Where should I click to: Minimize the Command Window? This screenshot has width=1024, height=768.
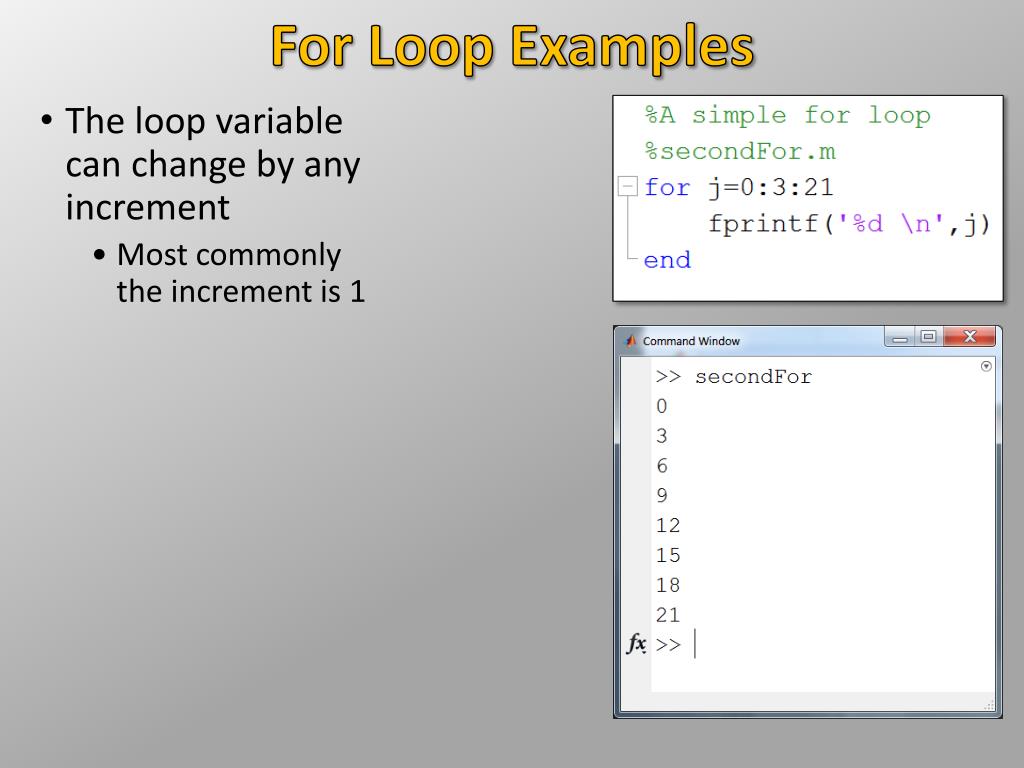coord(900,338)
